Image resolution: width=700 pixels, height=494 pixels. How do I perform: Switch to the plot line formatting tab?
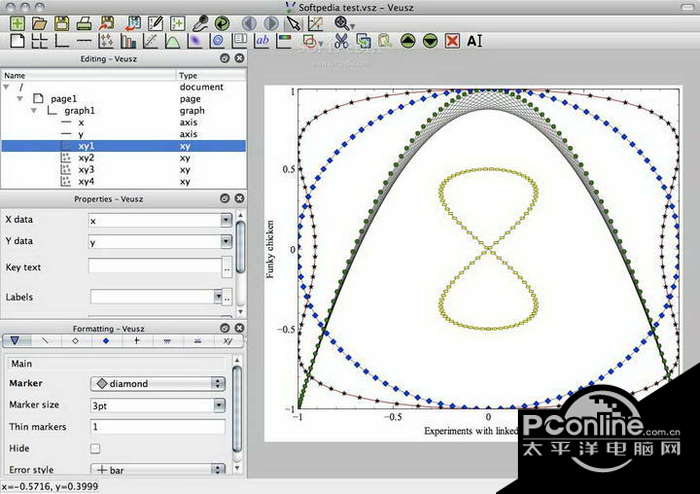pyautogui.click(x=45, y=341)
